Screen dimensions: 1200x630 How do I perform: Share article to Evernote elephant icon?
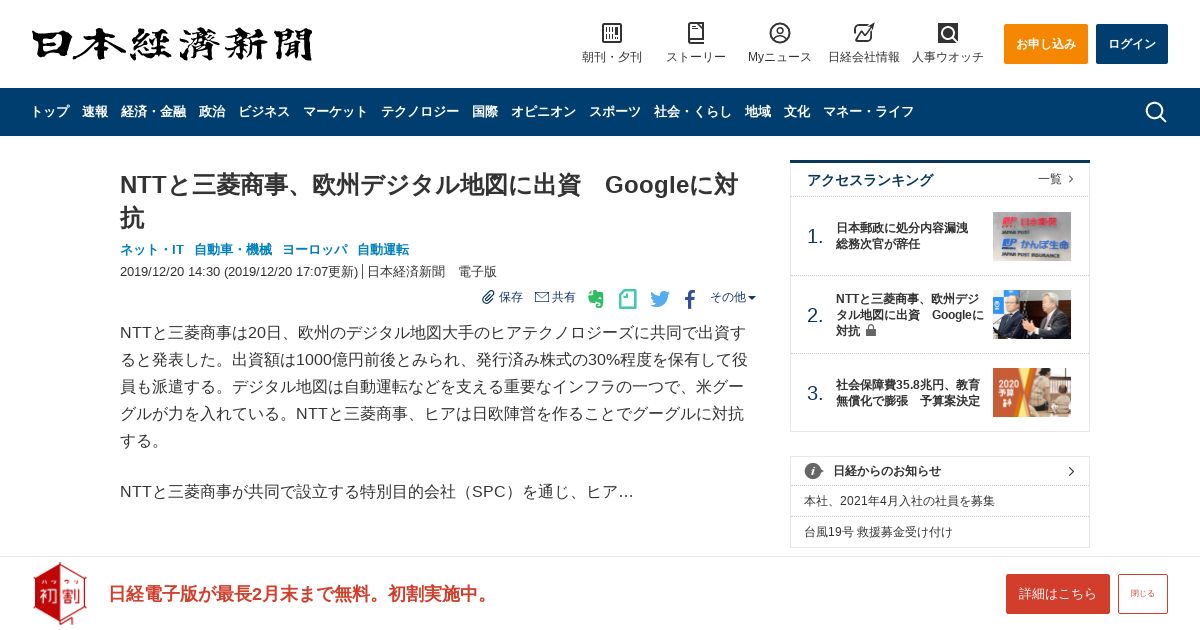tap(596, 299)
